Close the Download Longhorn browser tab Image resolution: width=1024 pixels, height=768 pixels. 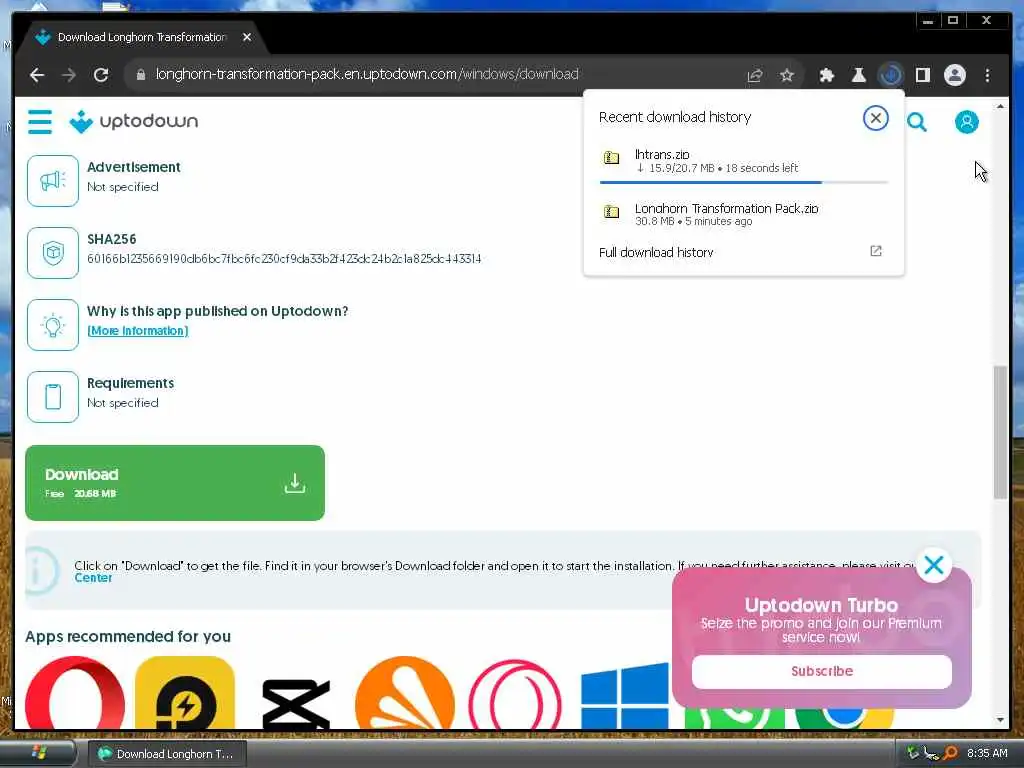coord(247,37)
